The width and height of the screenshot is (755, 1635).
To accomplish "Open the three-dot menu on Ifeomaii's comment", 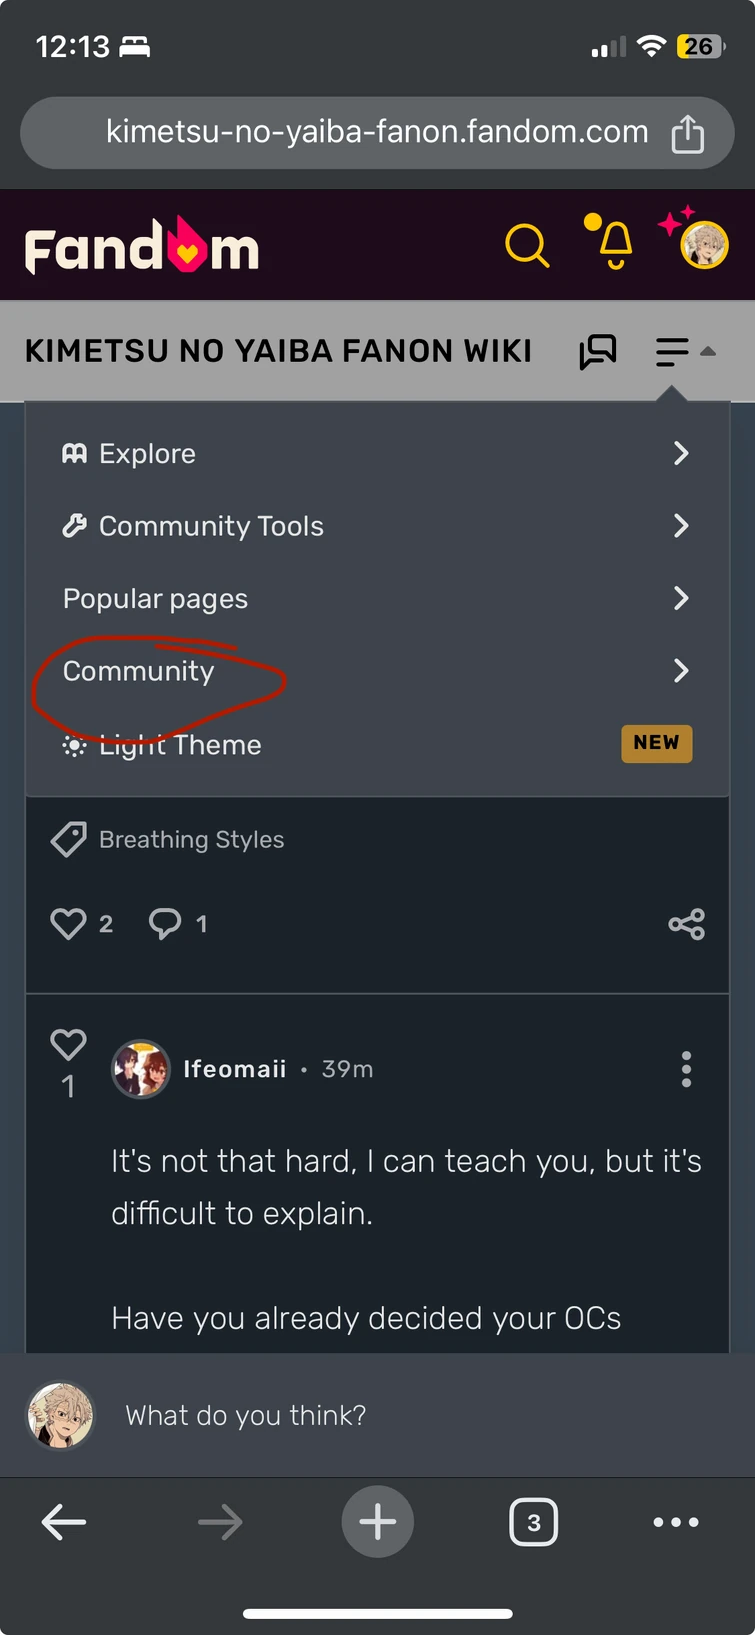I will click(687, 1068).
